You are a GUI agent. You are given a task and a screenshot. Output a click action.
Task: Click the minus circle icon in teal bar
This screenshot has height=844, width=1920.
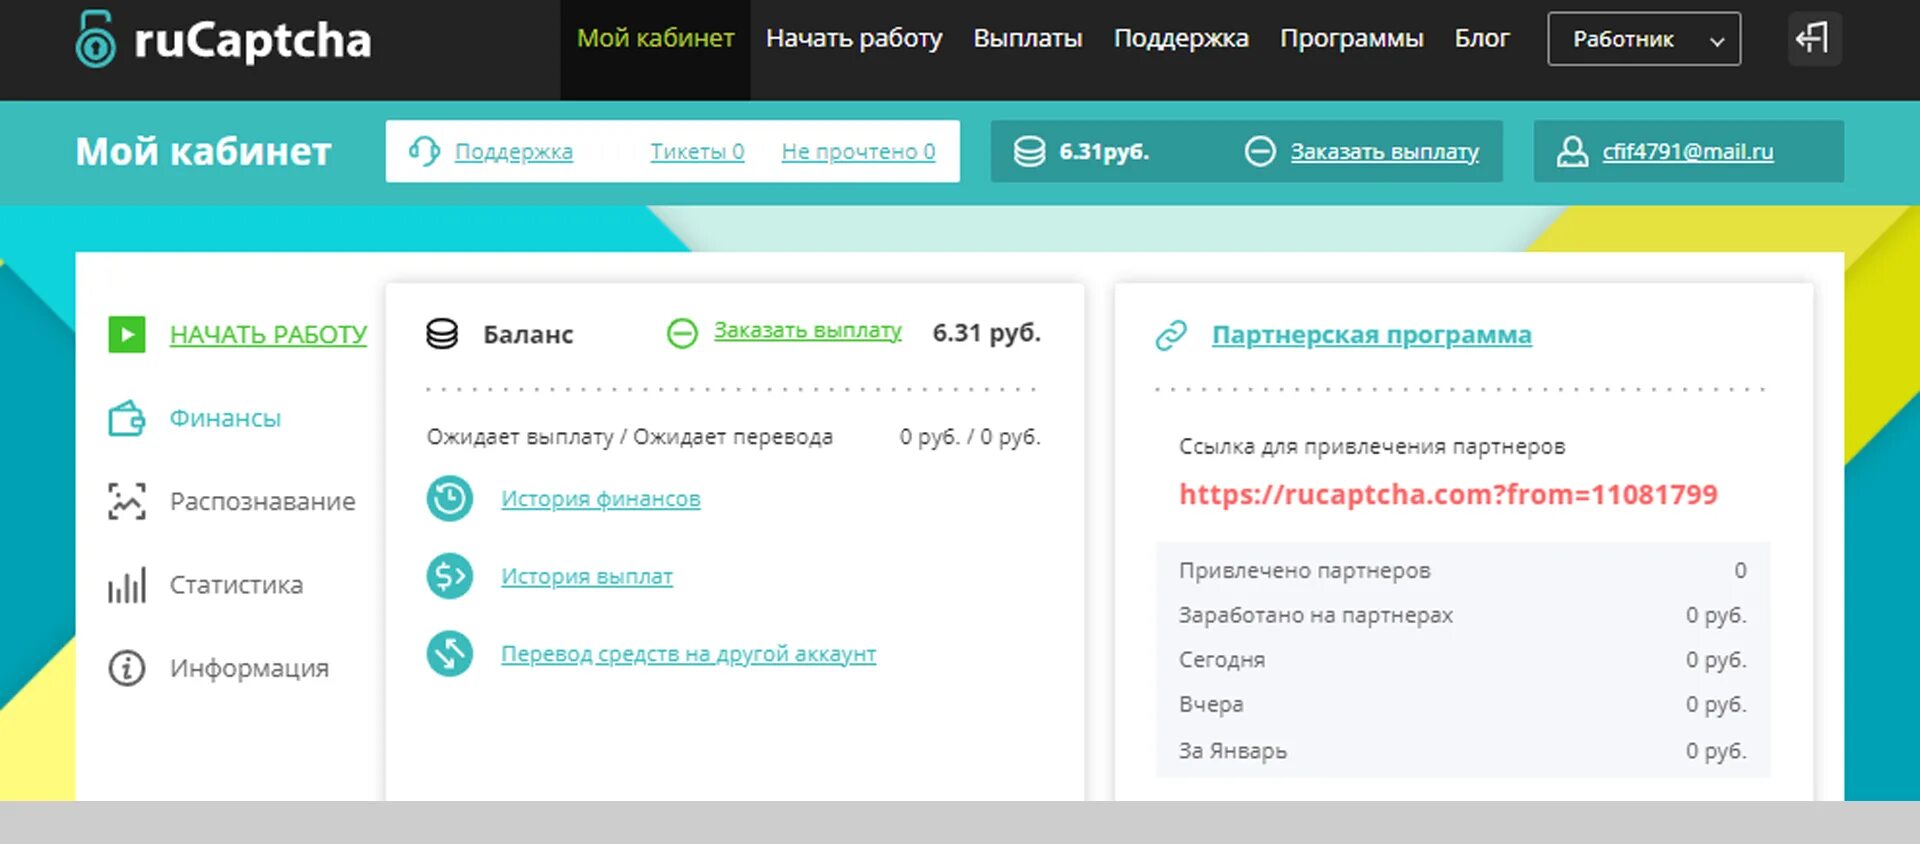click(1260, 151)
